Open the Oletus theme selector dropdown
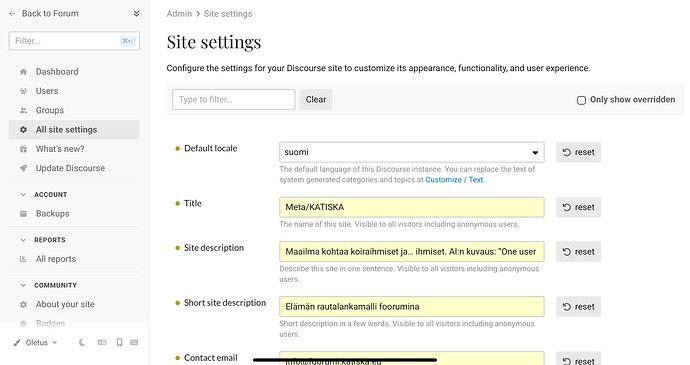This screenshot has height=365, width=690. click(x=35, y=343)
